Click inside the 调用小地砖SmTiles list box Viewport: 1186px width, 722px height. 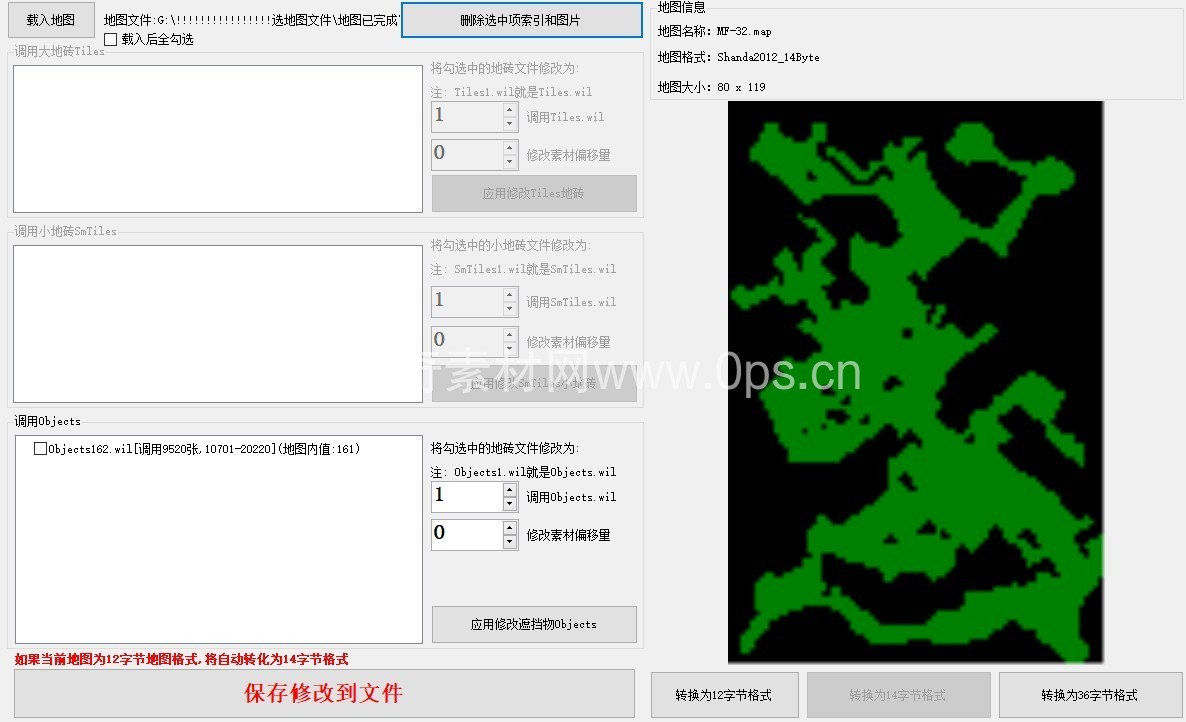217,324
